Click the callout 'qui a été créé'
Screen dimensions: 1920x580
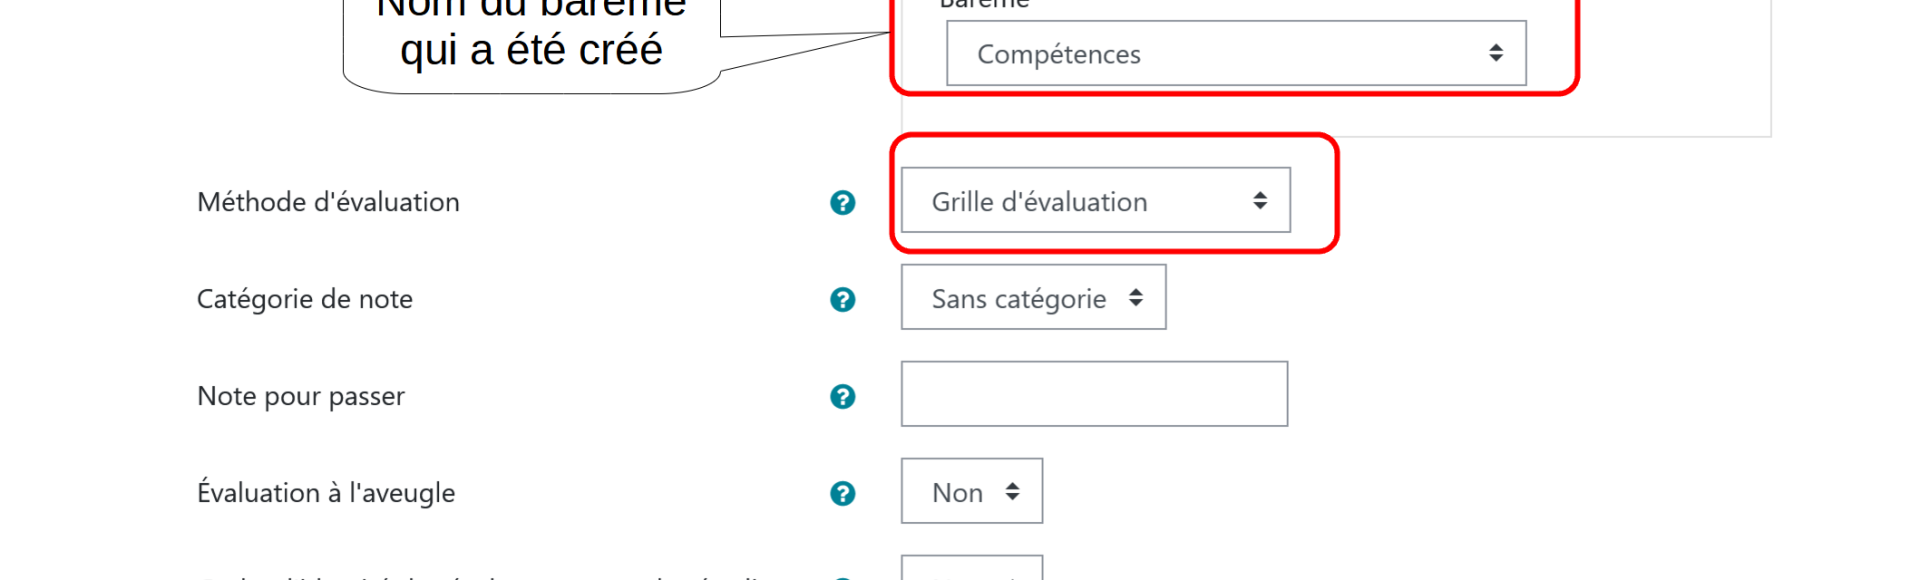pos(531,50)
